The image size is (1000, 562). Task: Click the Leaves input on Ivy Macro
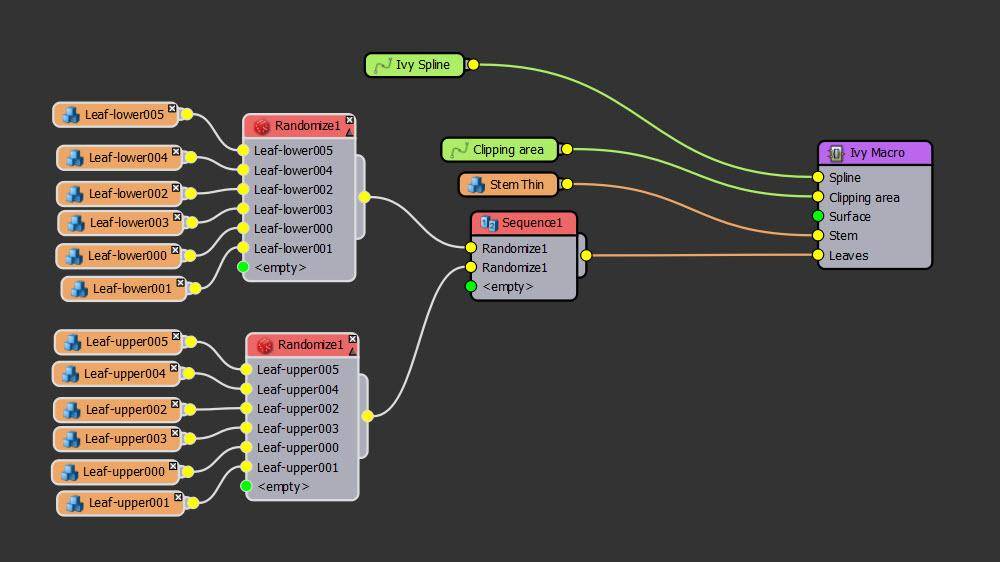click(818, 255)
